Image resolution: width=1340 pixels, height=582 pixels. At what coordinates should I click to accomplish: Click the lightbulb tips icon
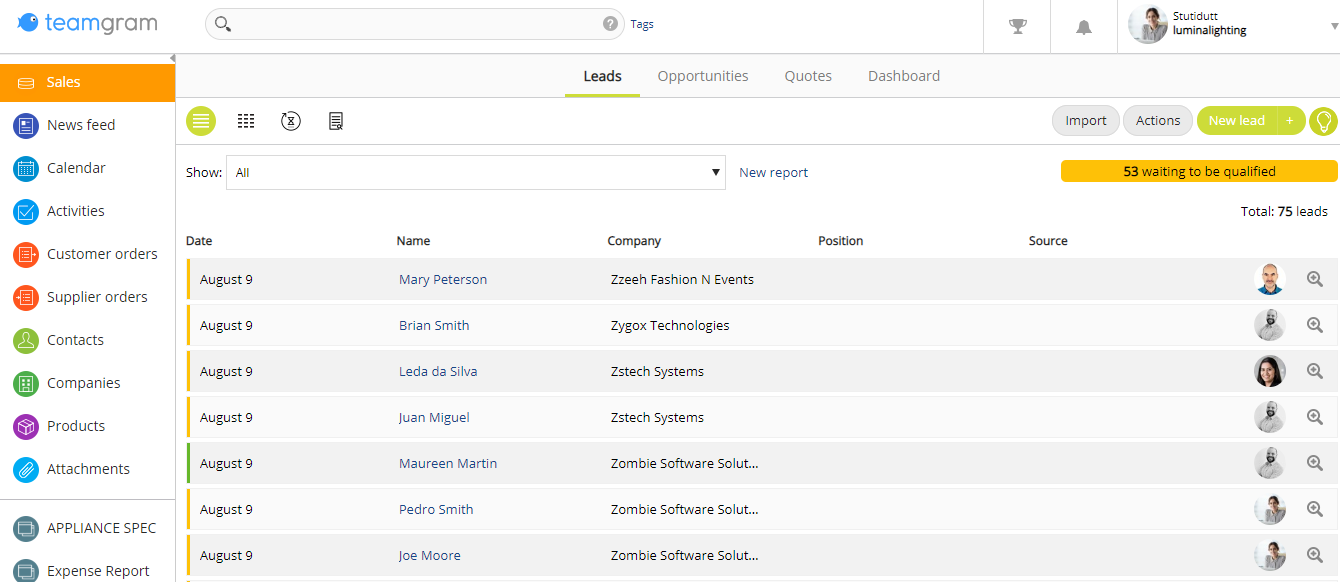pos(1323,121)
